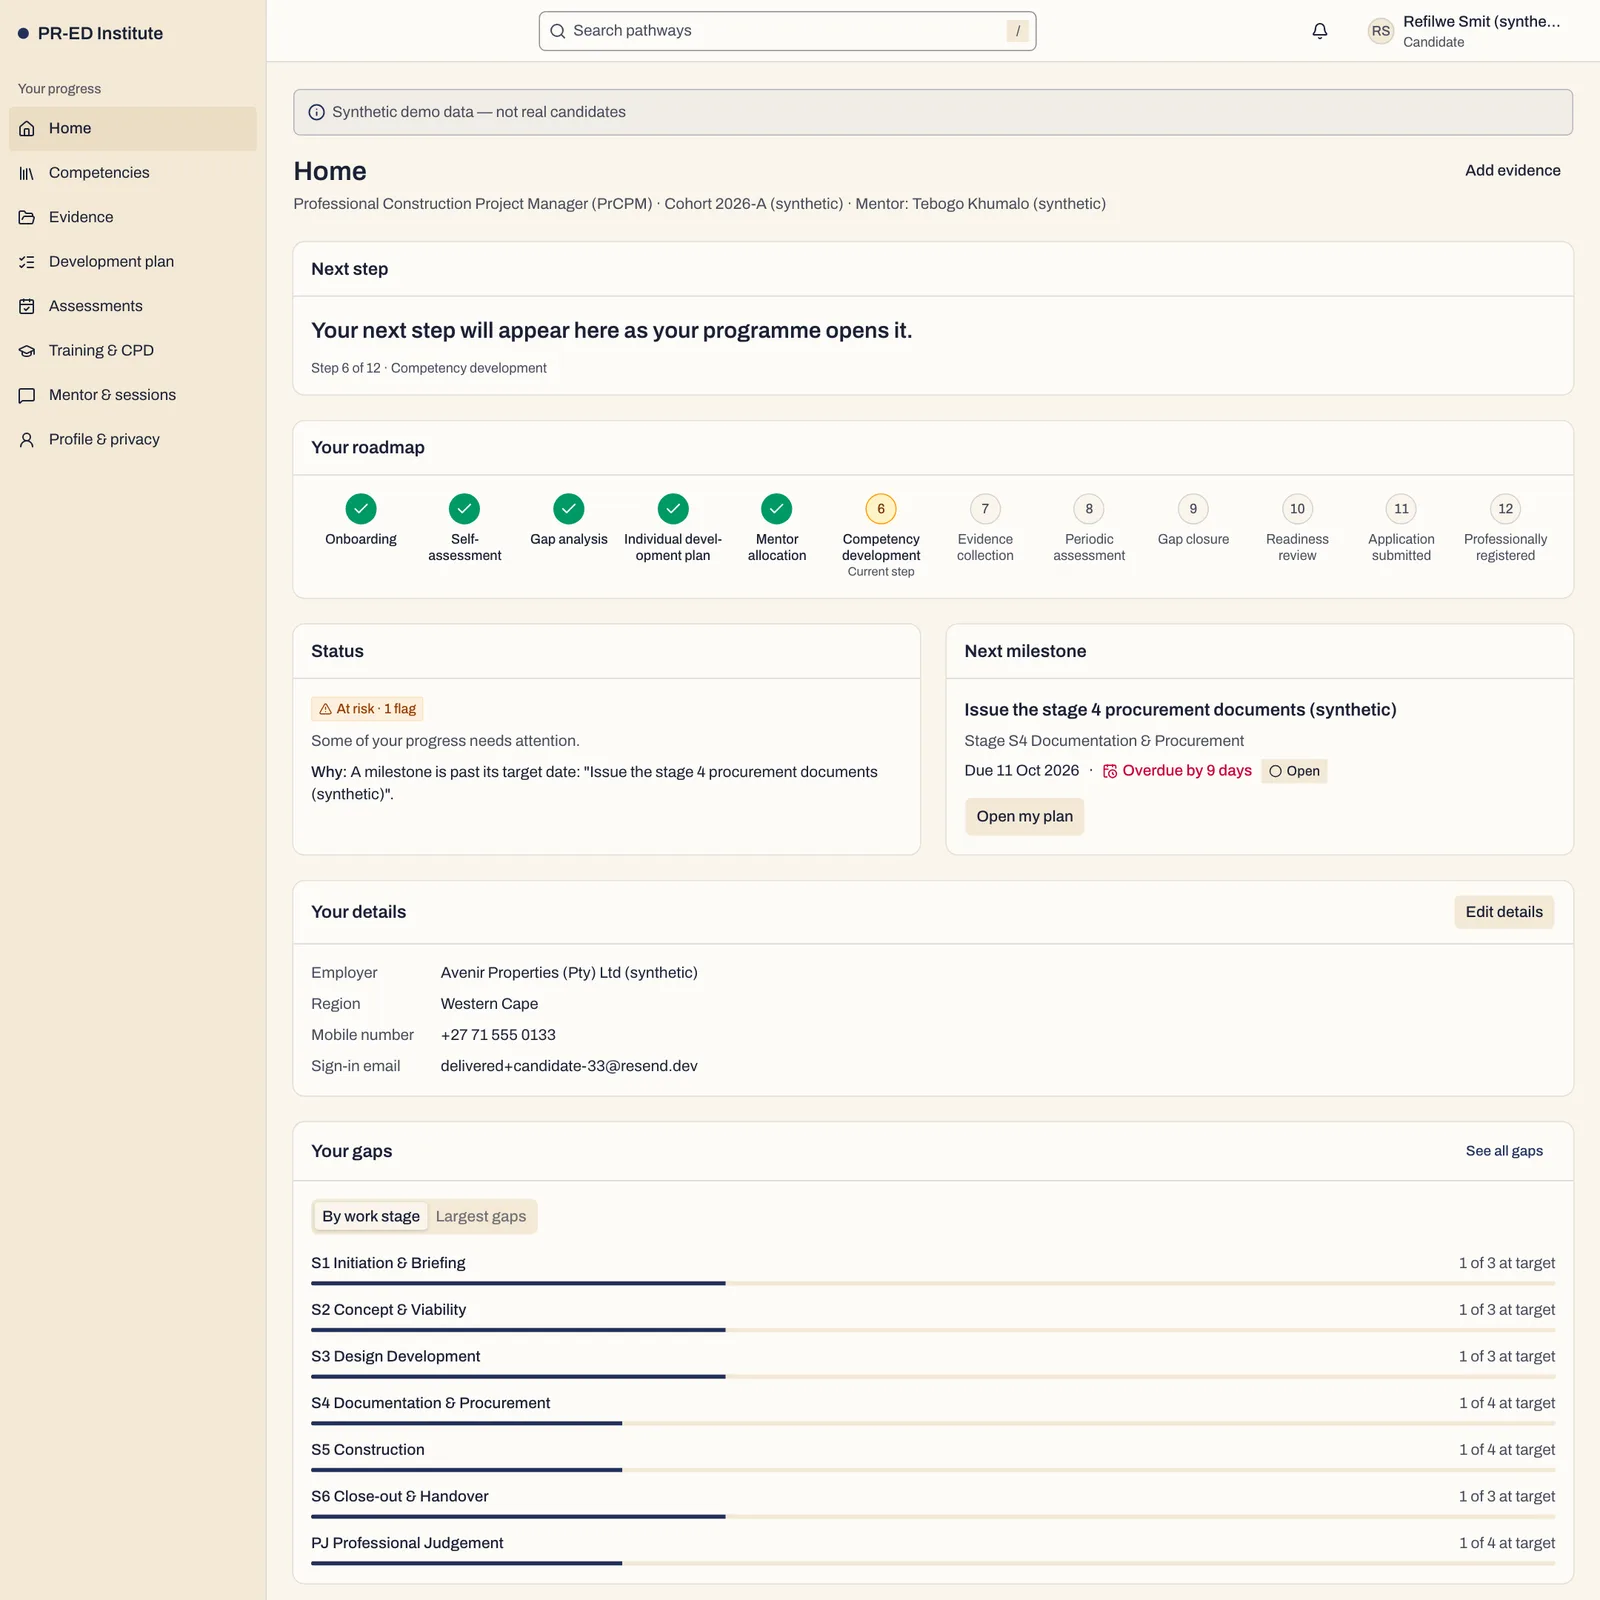Click the Profile & privacy person icon
Viewport: 1600px width, 1600px height.
(x=27, y=440)
